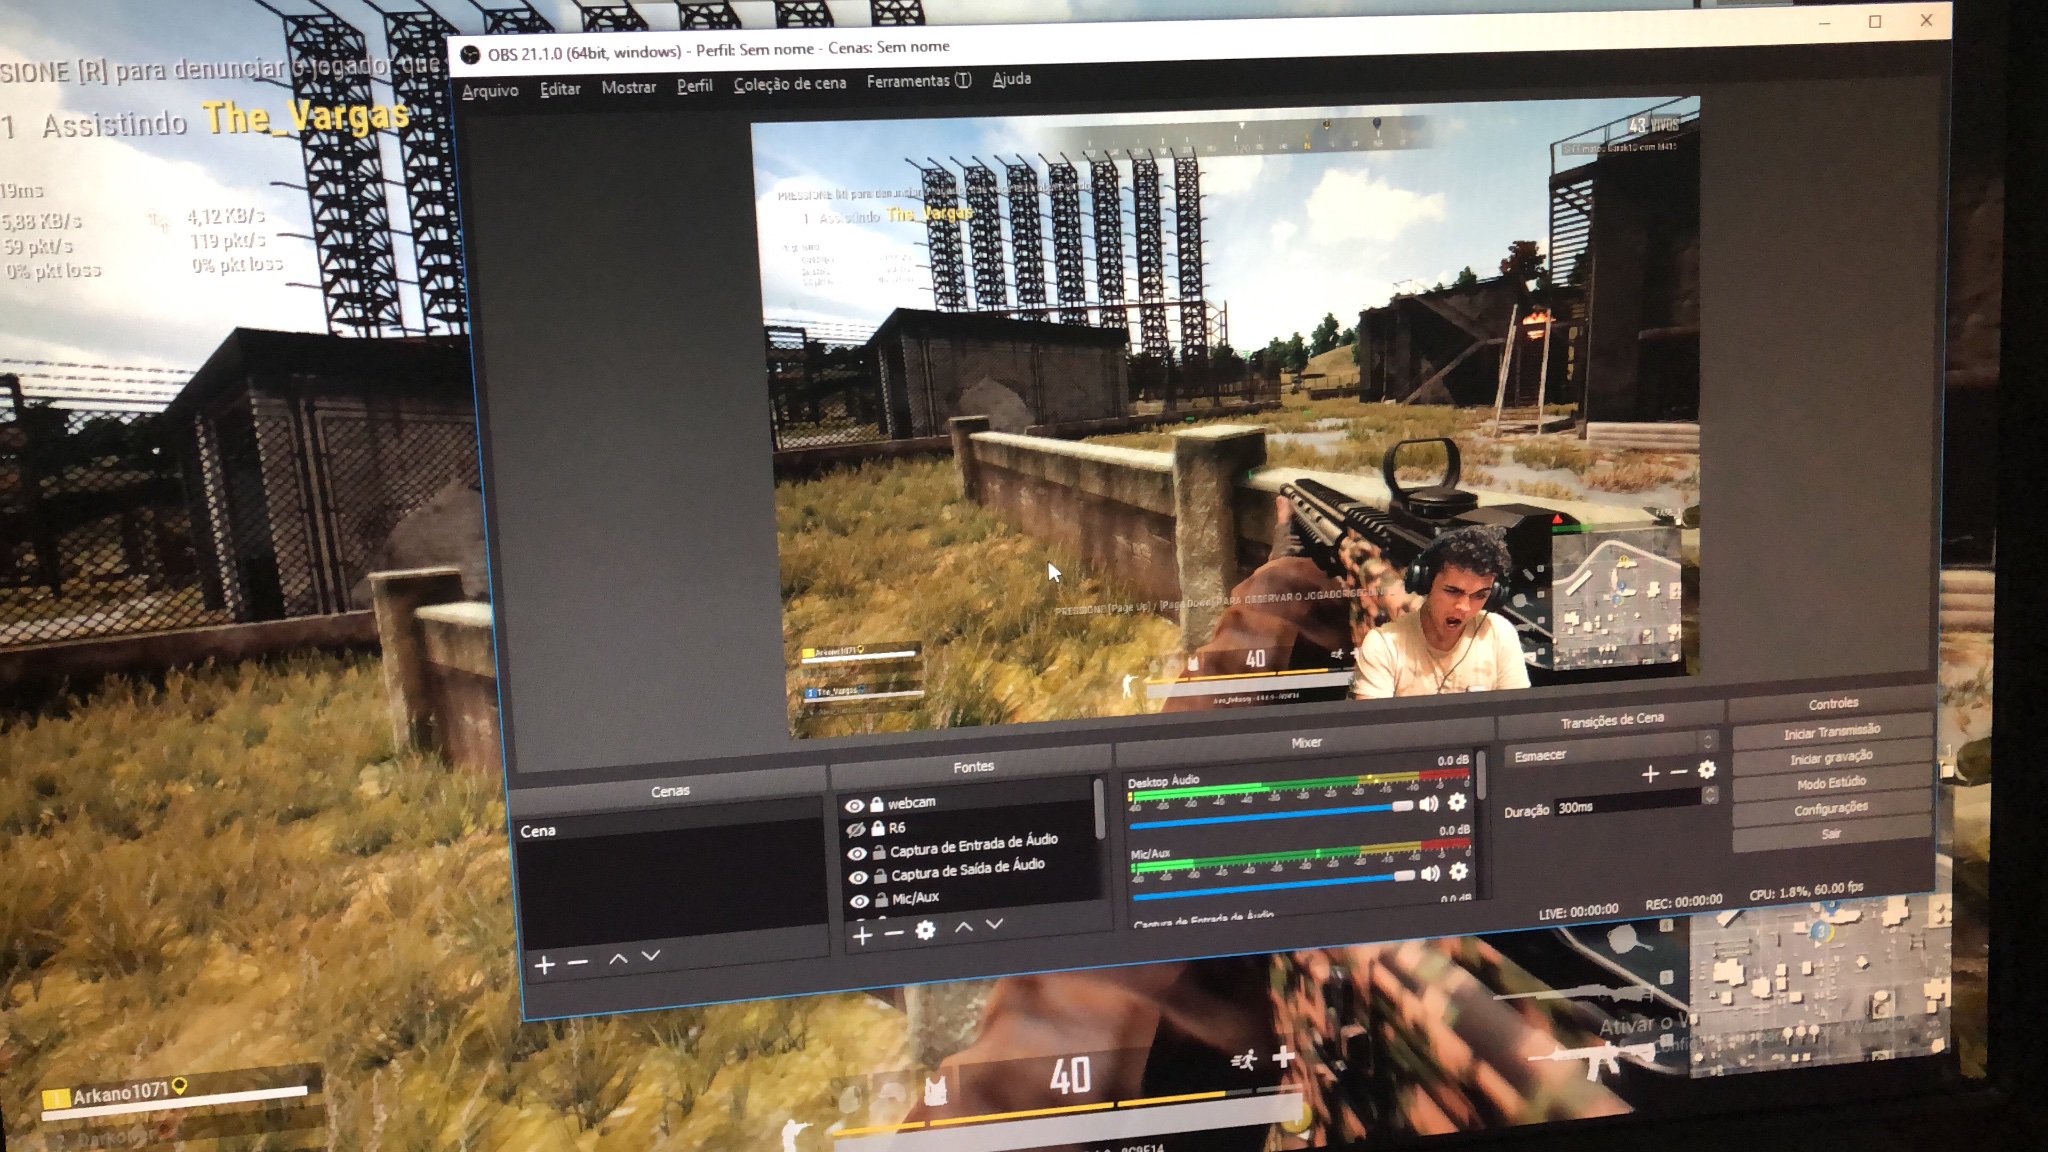Viewport: 2048px width, 1152px height.
Task: Click Iniciar Transmissão button
Action: [x=1831, y=732]
